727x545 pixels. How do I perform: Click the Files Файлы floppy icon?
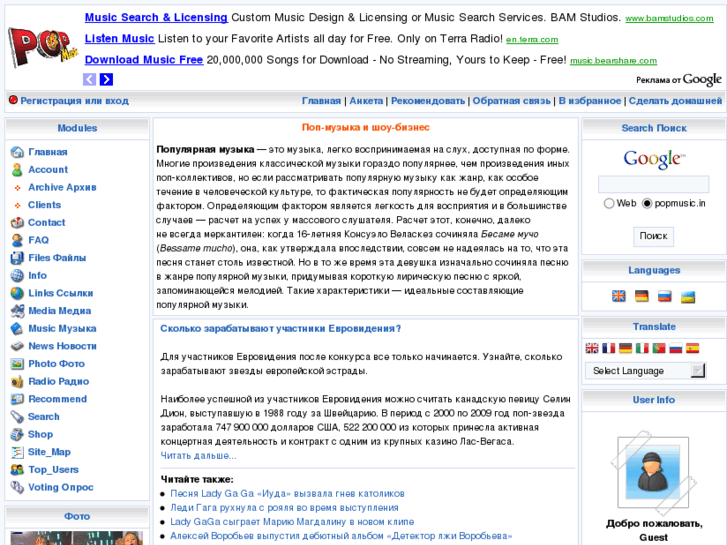17,257
